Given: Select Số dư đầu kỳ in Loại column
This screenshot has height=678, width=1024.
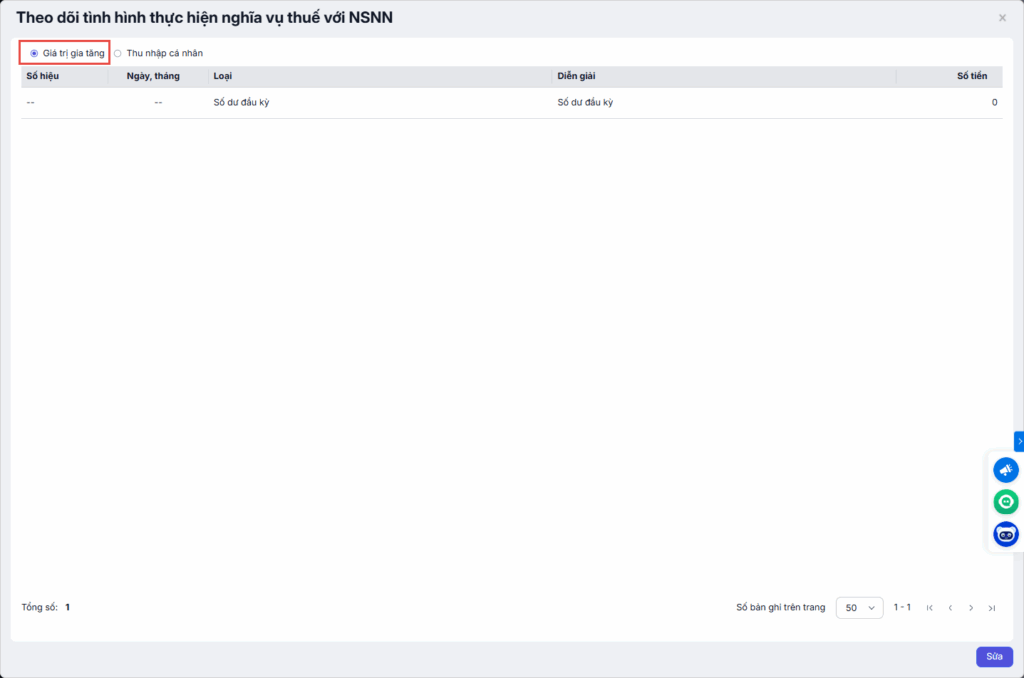Looking at the screenshot, I should pos(241,103).
